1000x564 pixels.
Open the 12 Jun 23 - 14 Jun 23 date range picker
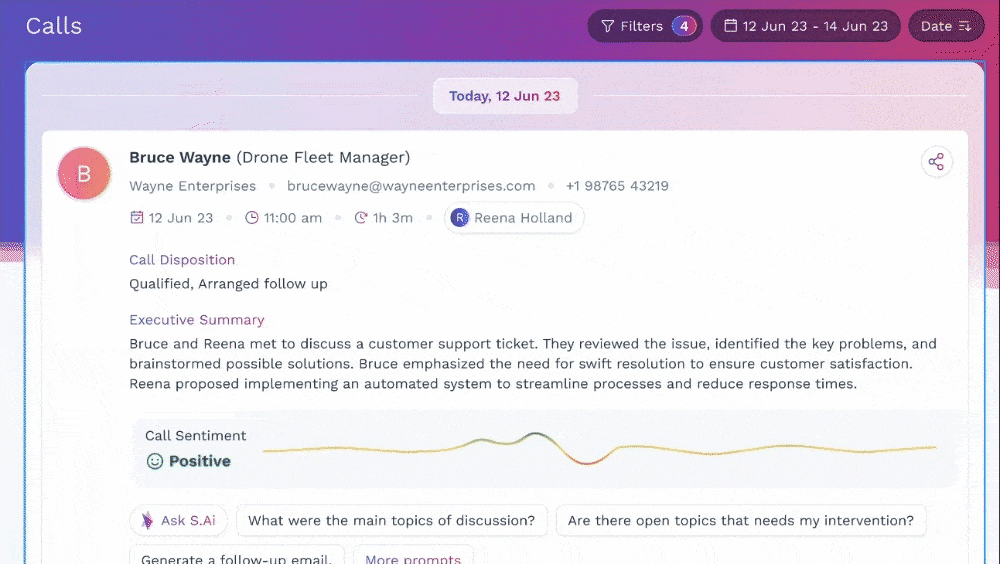pyautogui.click(x=805, y=26)
